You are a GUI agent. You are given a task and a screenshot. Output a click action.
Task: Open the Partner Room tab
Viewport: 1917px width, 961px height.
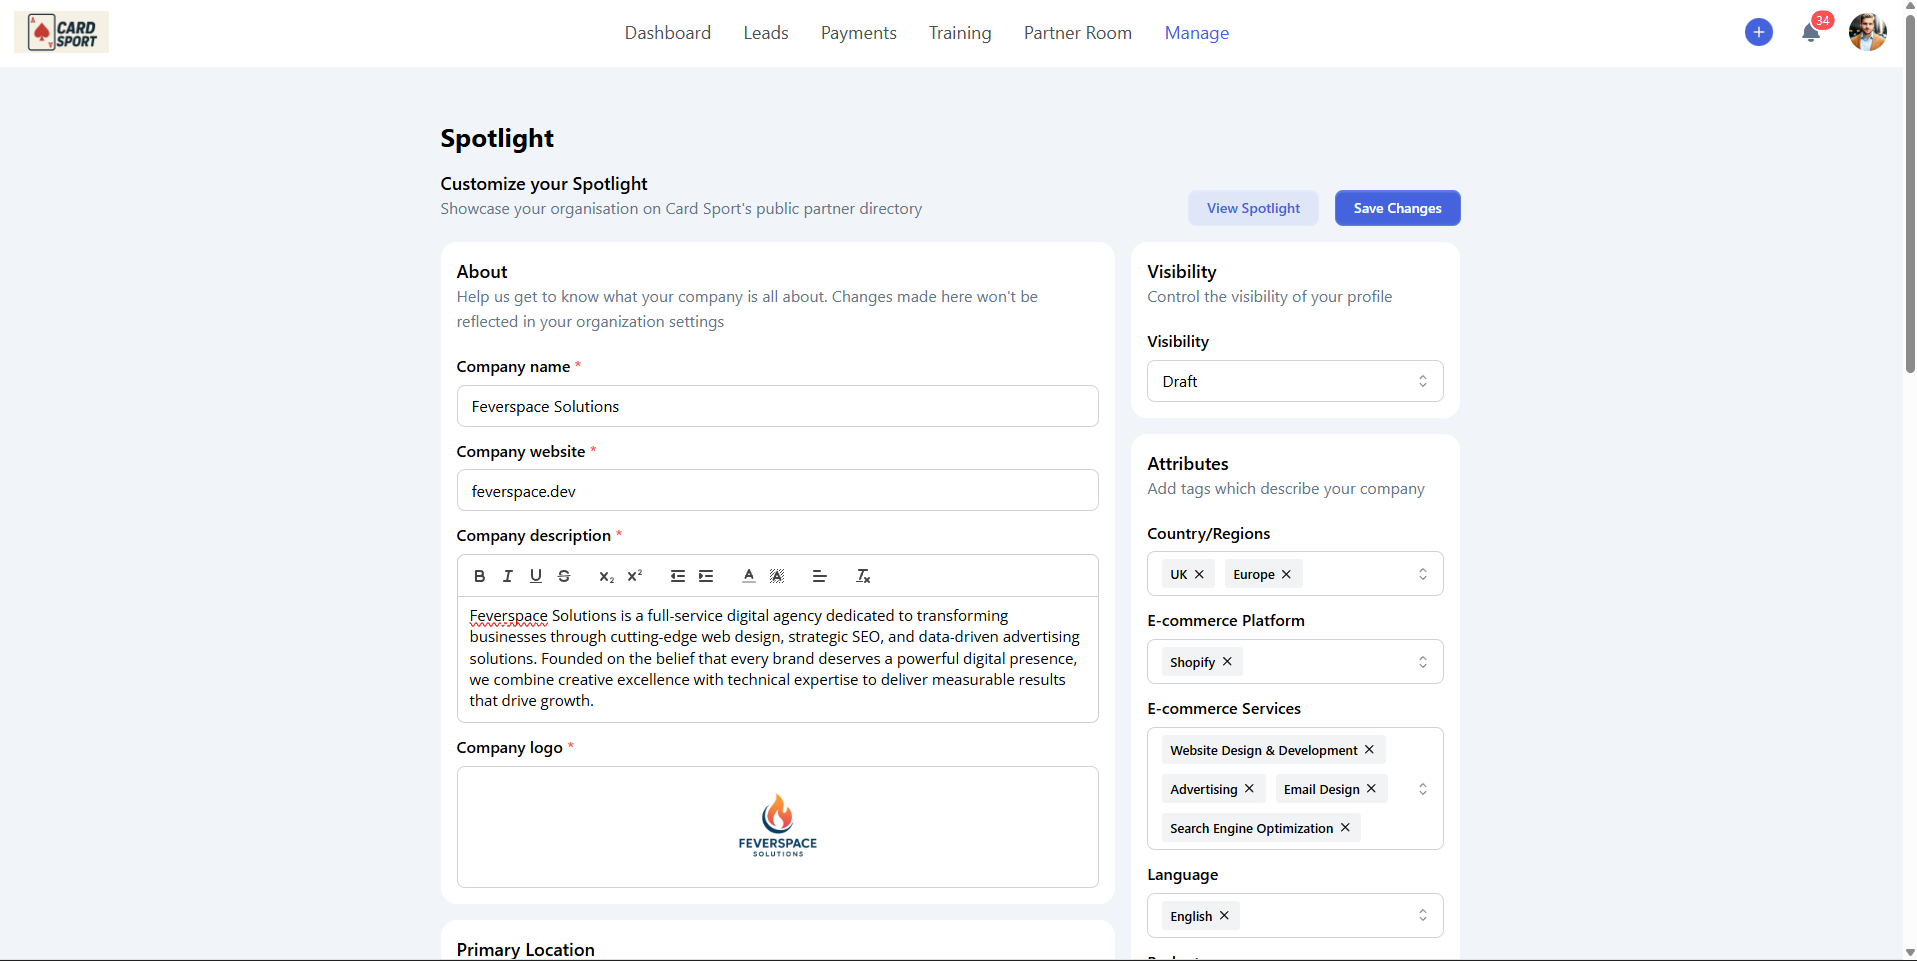pyautogui.click(x=1077, y=33)
